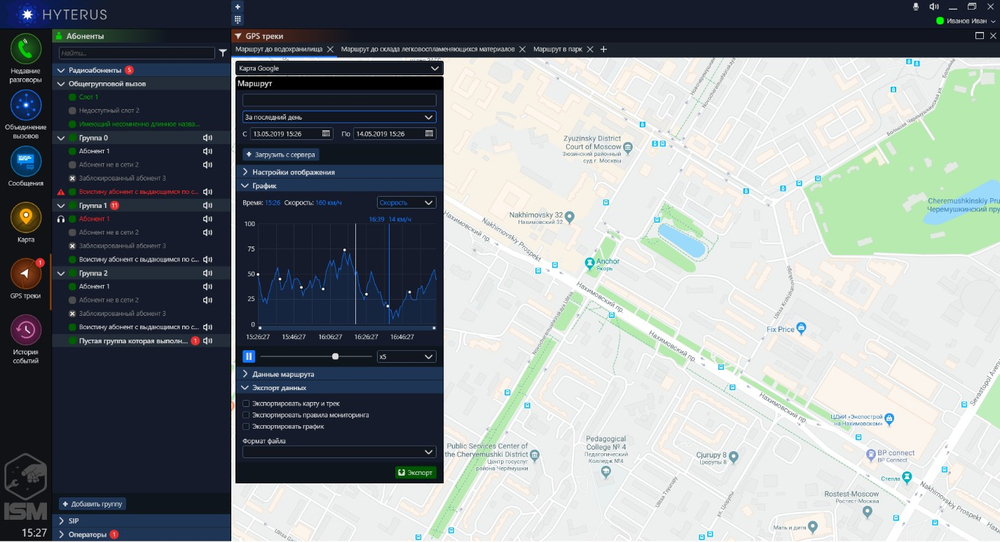Screen dimensions: 1000x542
Task: Switch to the Маршрут в парк tab
Action: coord(557,49)
